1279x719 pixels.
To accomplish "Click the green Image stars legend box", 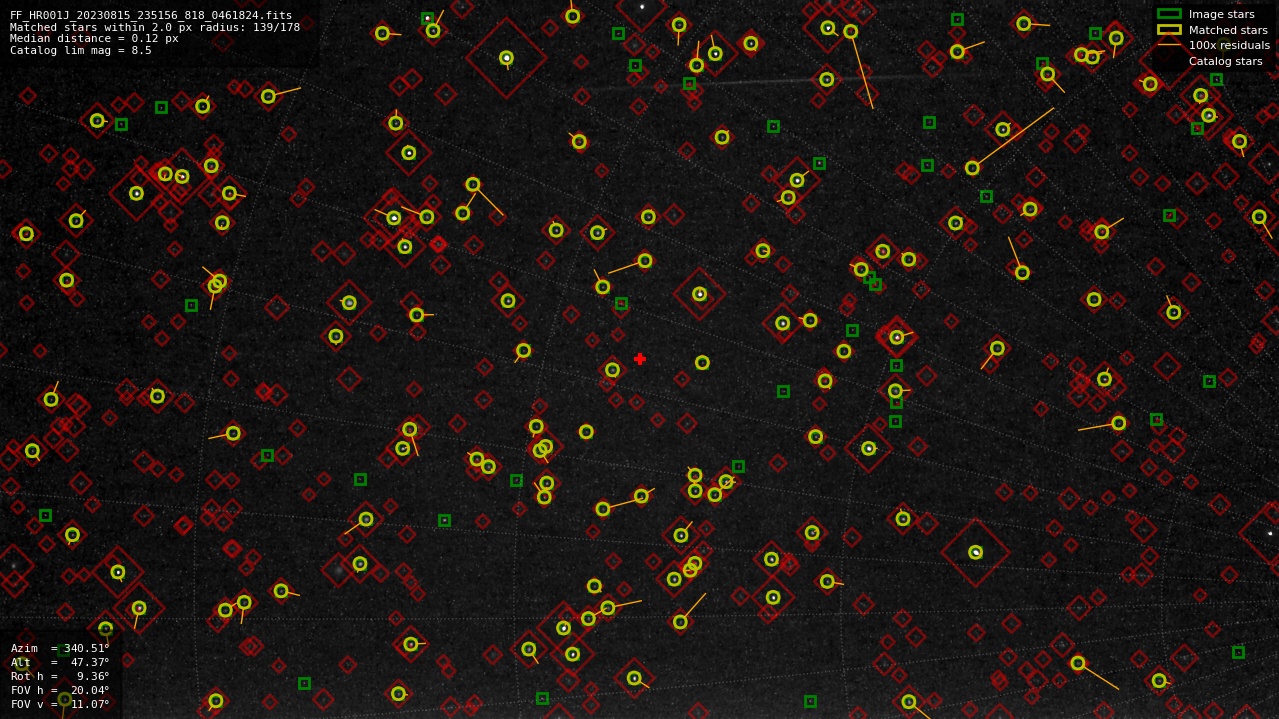I will [1169, 14].
